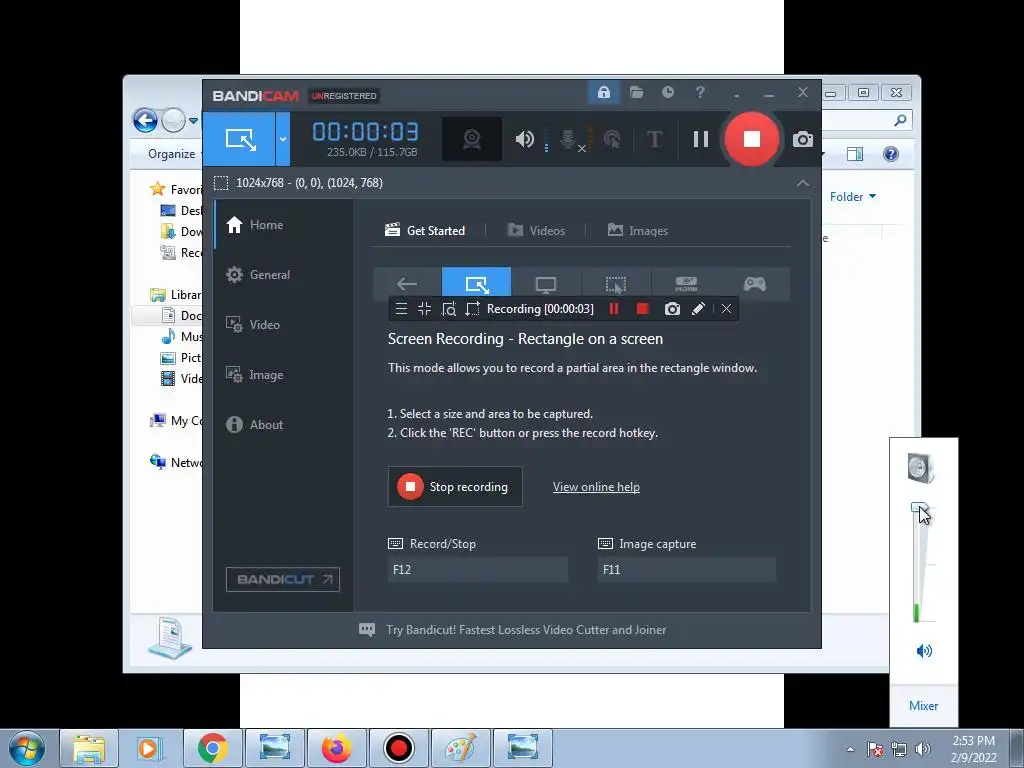The width and height of the screenshot is (1024, 768).
Task: Click the minimize-to-compact icon on recording bar
Action: (424, 309)
